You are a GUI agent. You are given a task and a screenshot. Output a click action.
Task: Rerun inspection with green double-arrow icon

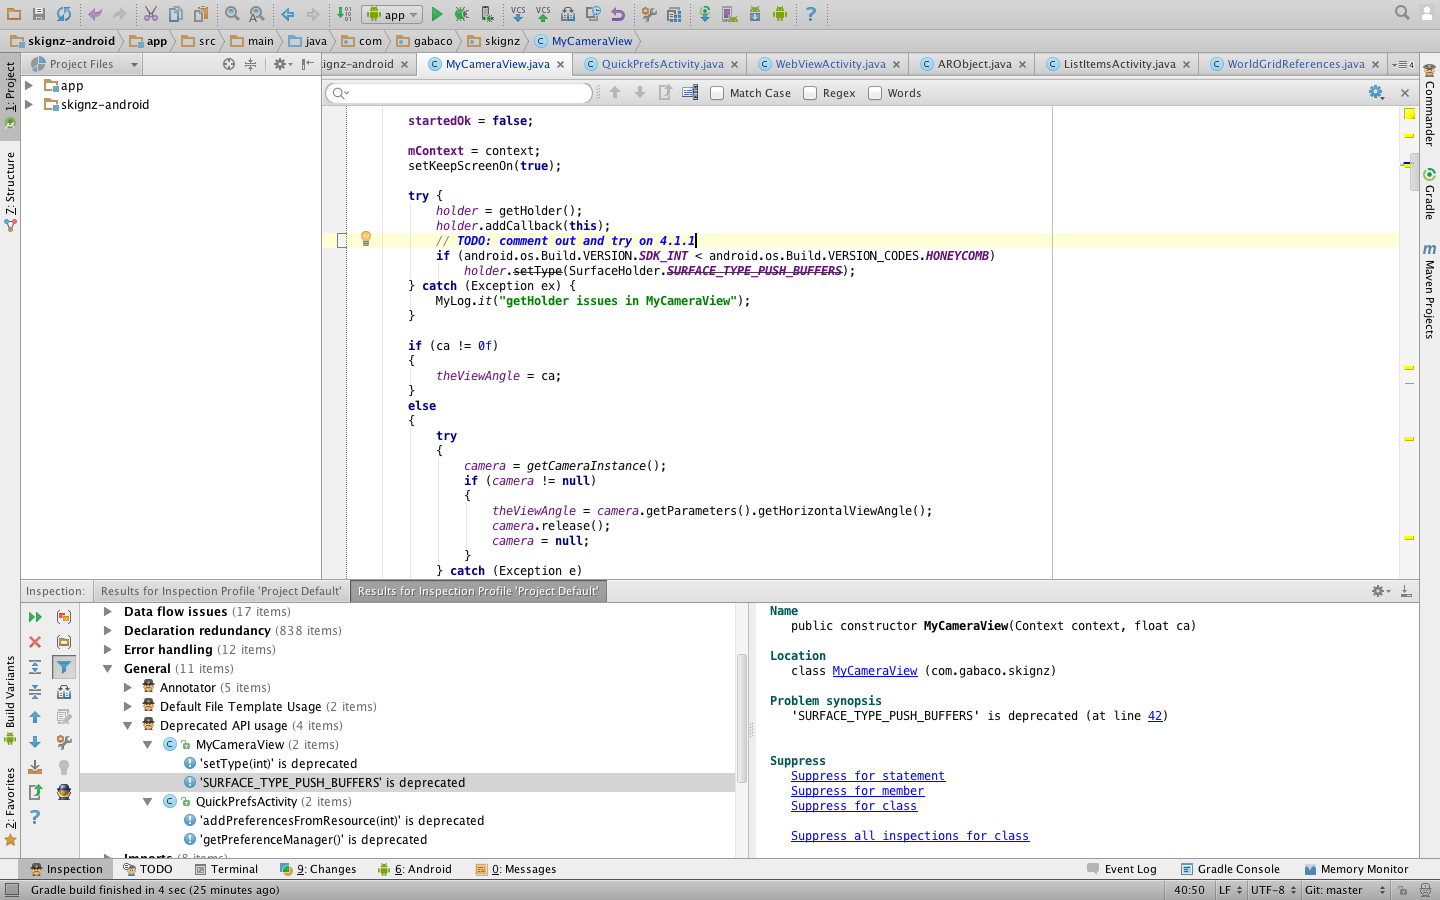pos(35,617)
